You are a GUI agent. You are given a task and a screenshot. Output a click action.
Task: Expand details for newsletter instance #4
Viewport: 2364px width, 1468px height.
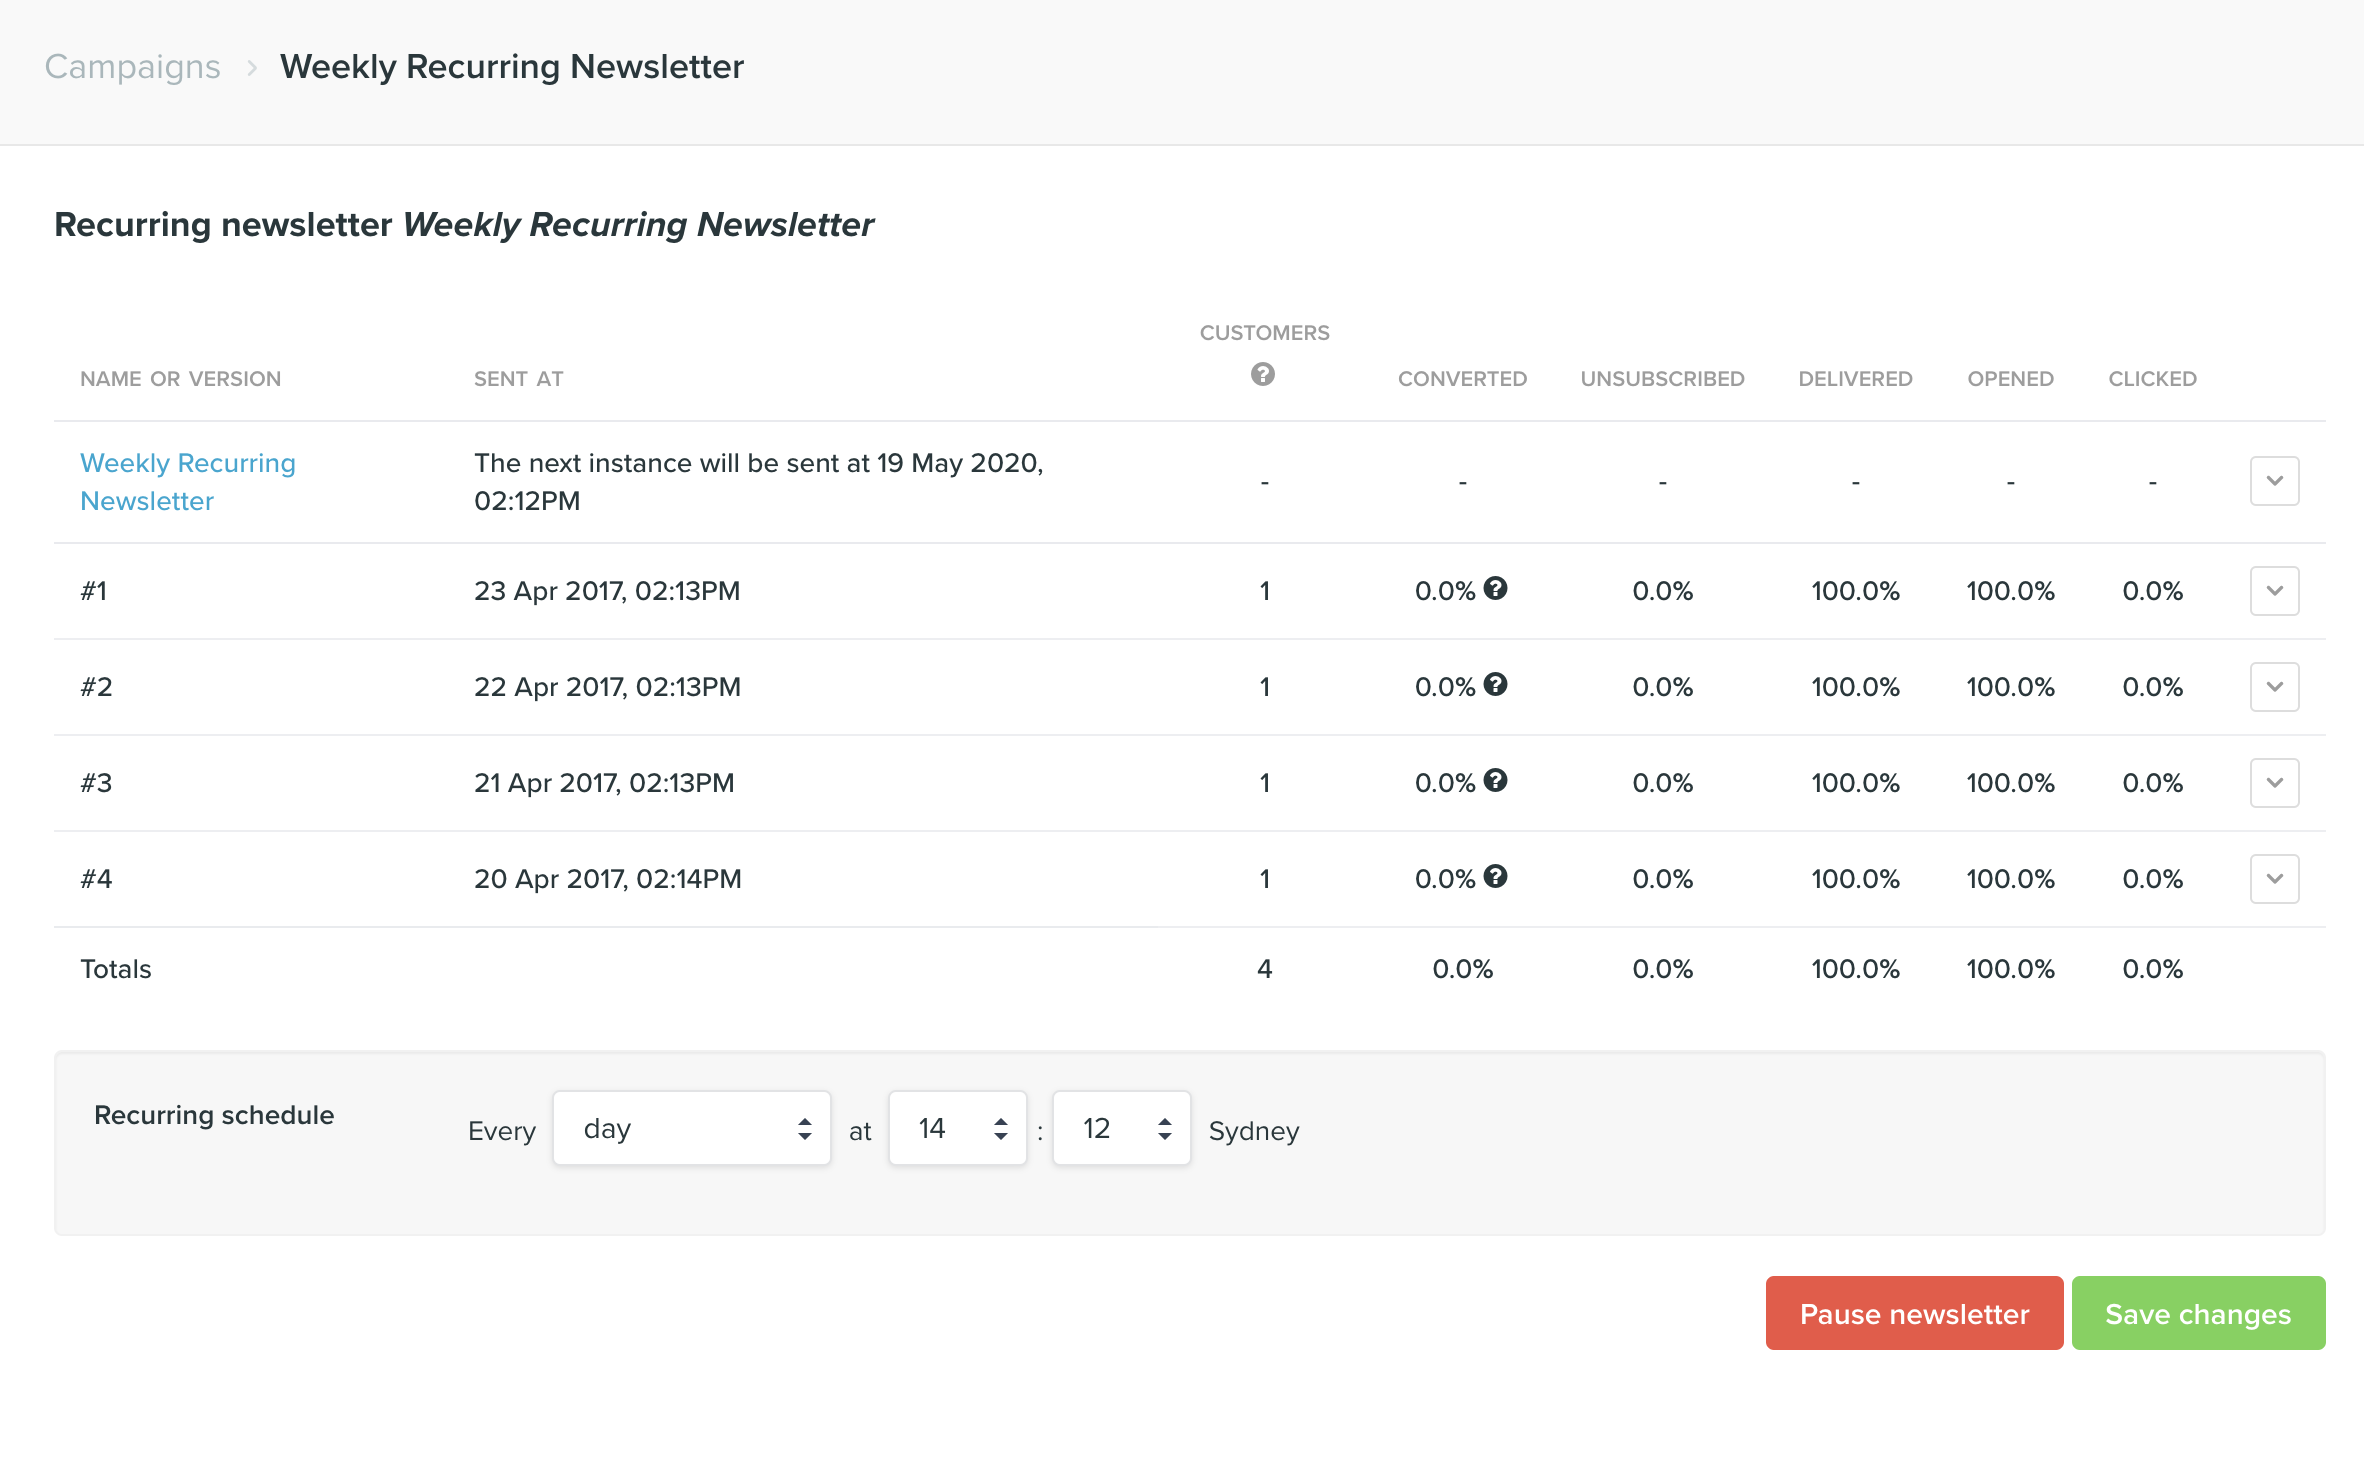2274,878
